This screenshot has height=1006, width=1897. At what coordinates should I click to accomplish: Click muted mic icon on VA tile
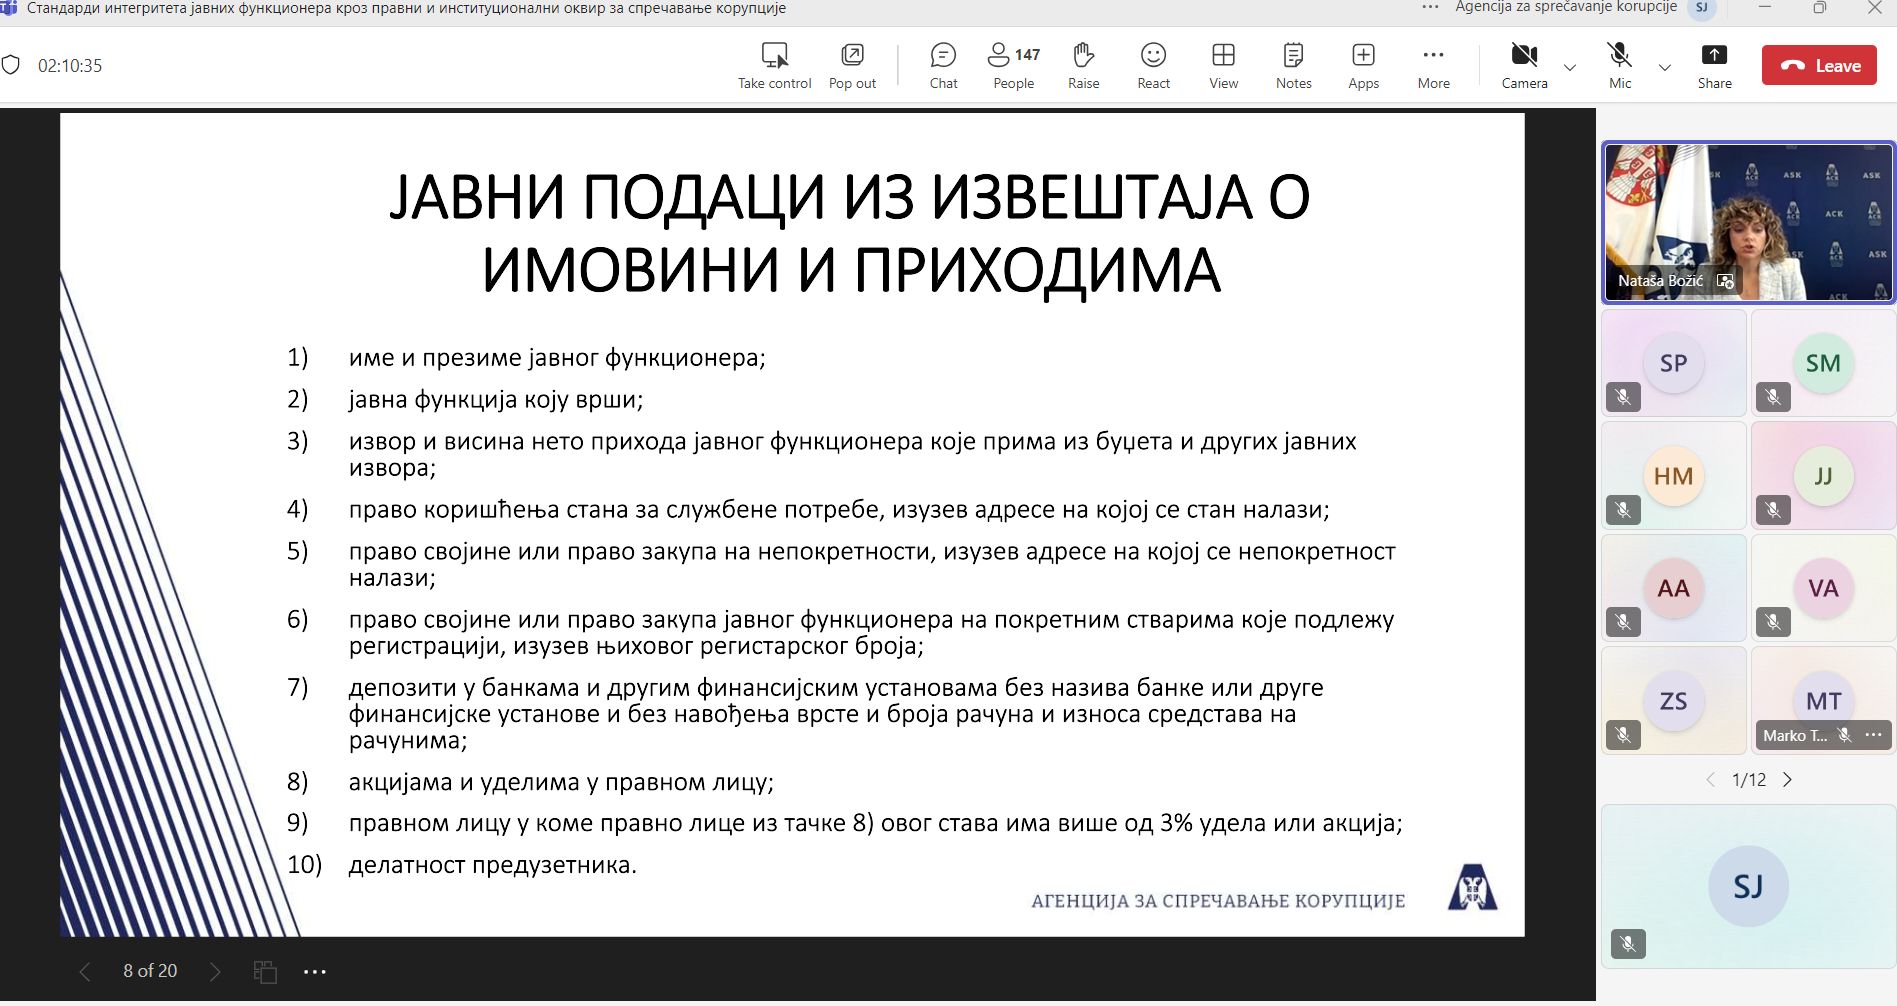pyautogui.click(x=1773, y=622)
